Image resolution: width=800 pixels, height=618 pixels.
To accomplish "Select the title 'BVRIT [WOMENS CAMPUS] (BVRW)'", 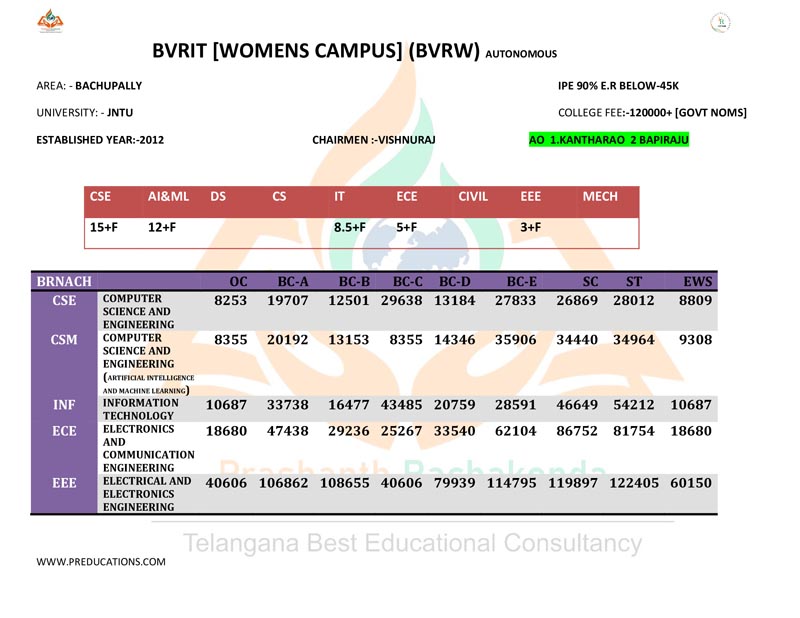I will coord(316,51).
